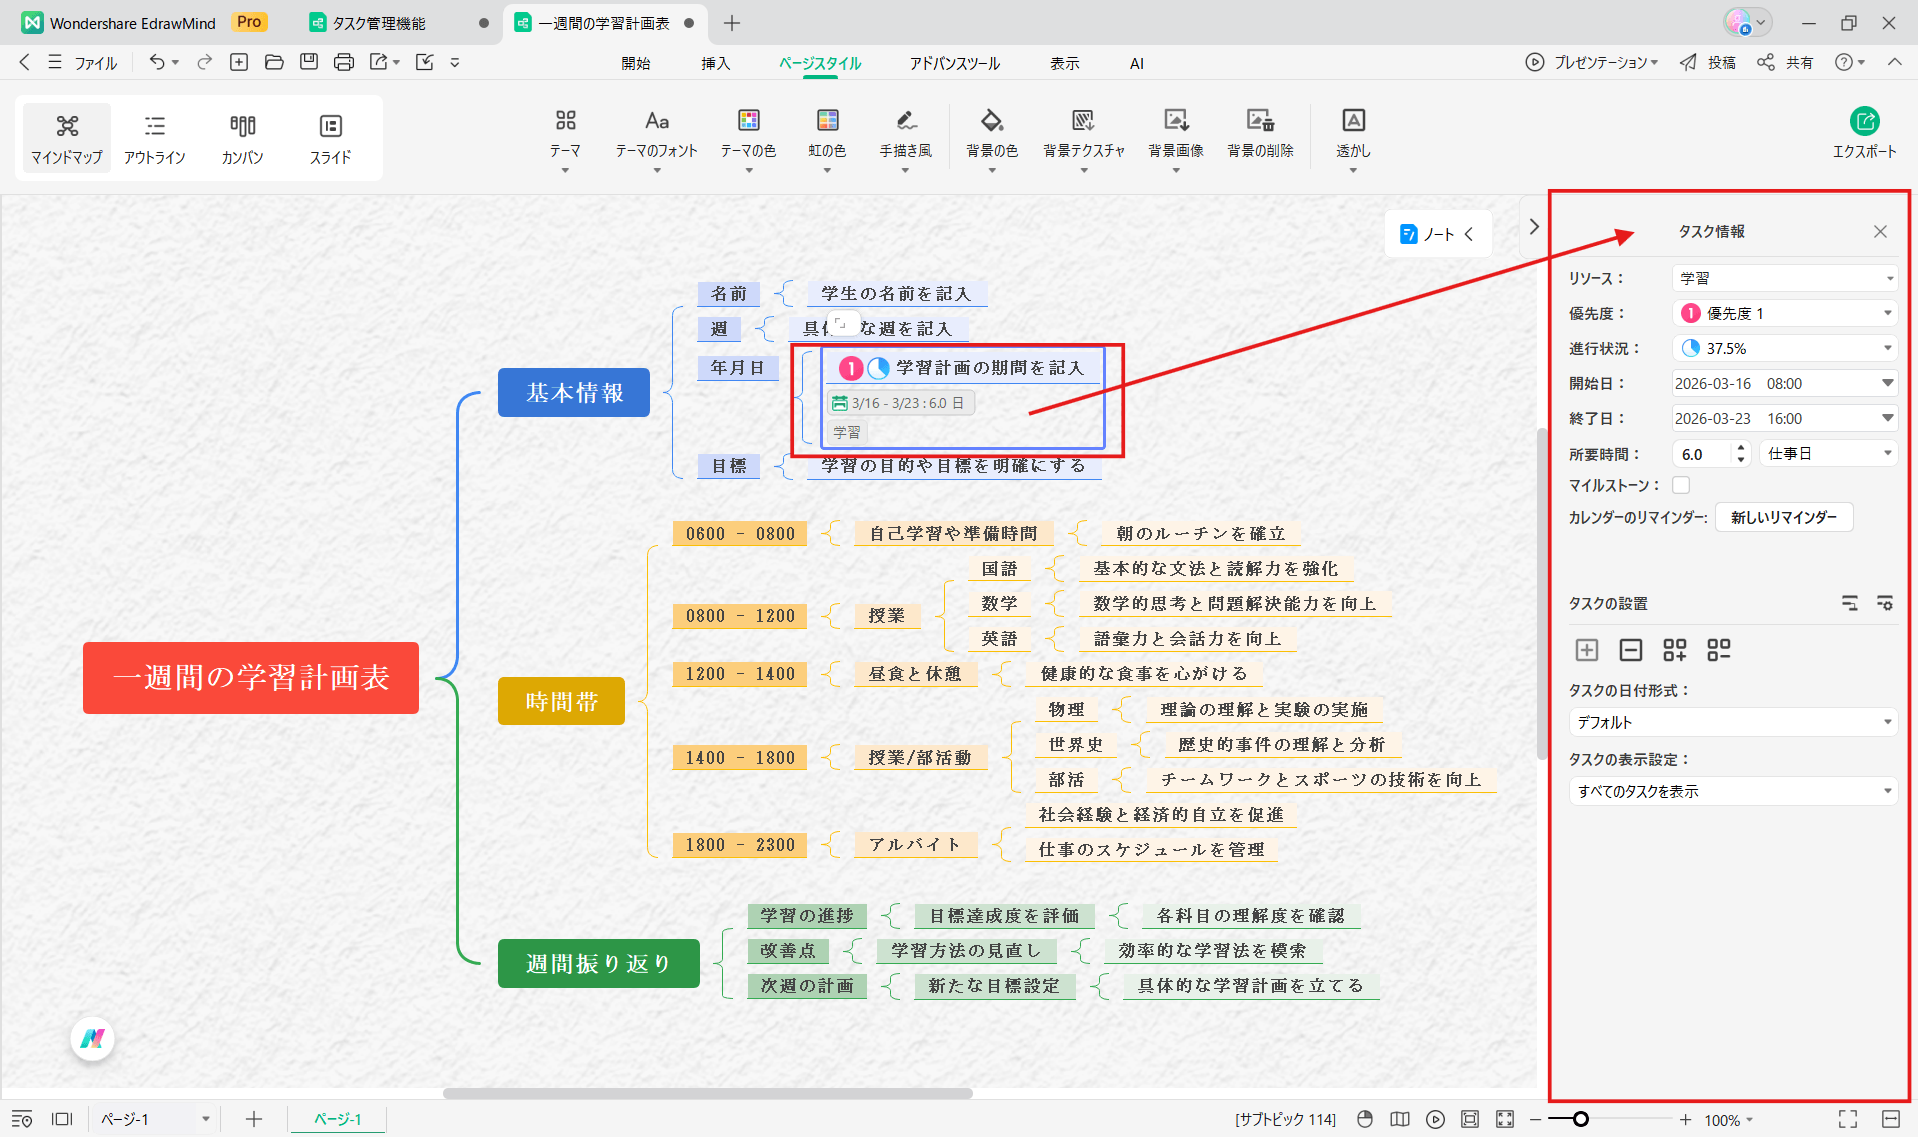This screenshot has height=1137, width=1918.
Task: Start presentation mode from the status bar
Action: point(1436,1119)
